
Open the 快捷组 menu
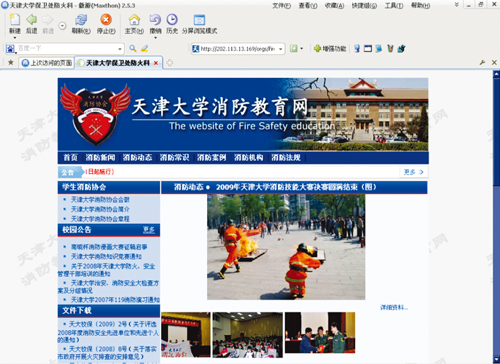[364, 5]
